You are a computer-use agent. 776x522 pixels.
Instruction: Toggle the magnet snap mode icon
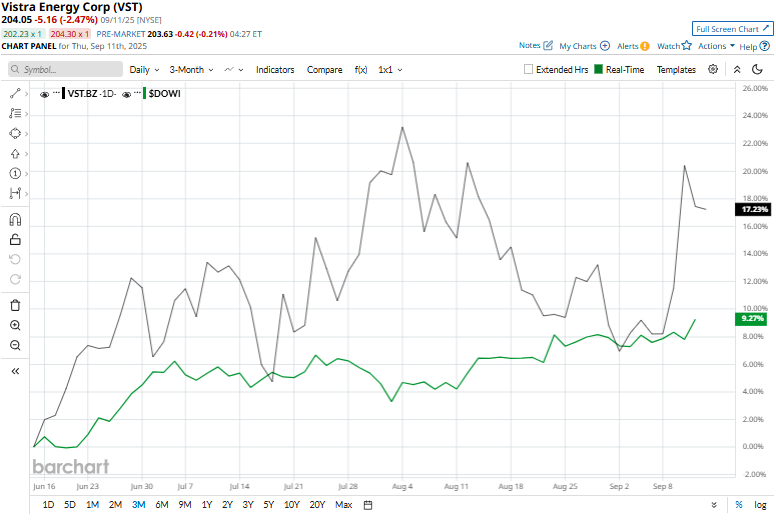pos(15,220)
